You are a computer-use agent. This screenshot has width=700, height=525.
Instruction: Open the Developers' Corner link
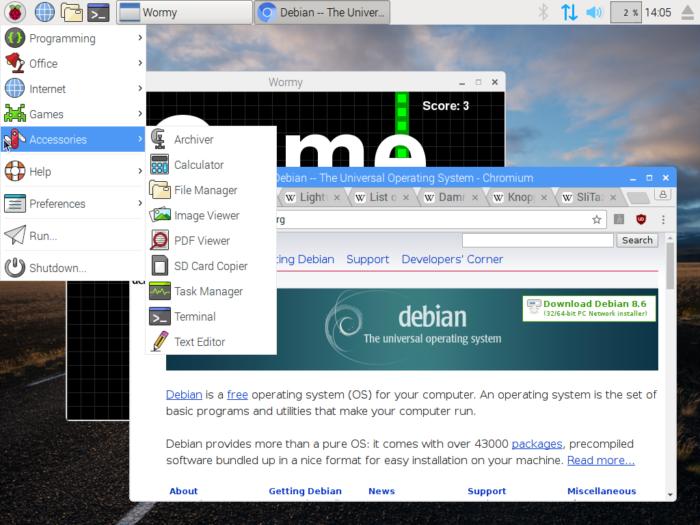pyautogui.click(x=452, y=259)
